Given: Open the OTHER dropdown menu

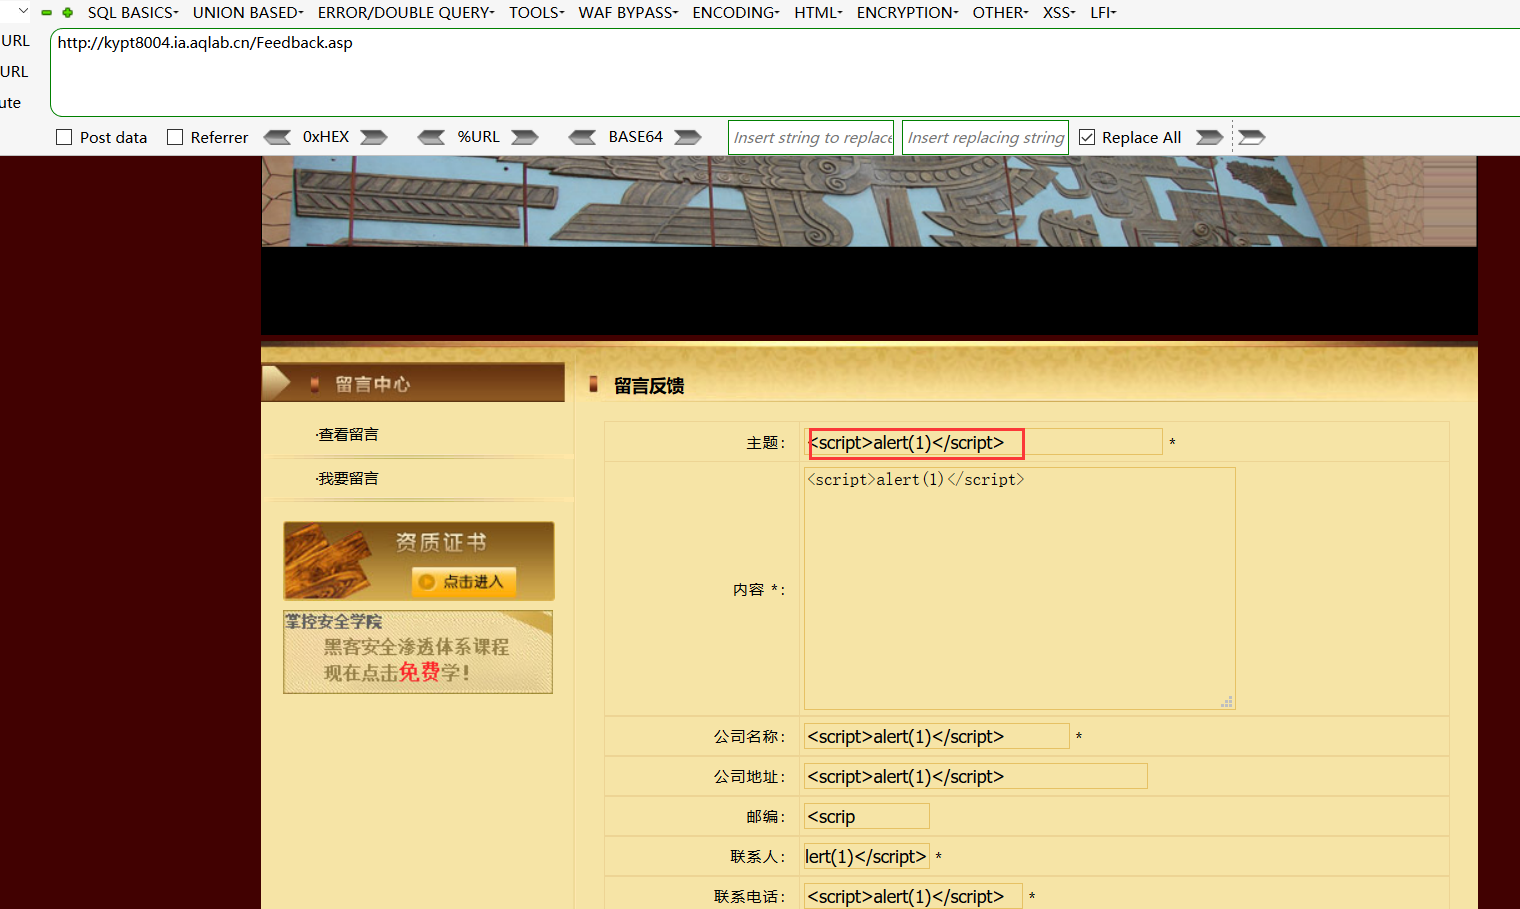Looking at the screenshot, I should (1001, 13).
